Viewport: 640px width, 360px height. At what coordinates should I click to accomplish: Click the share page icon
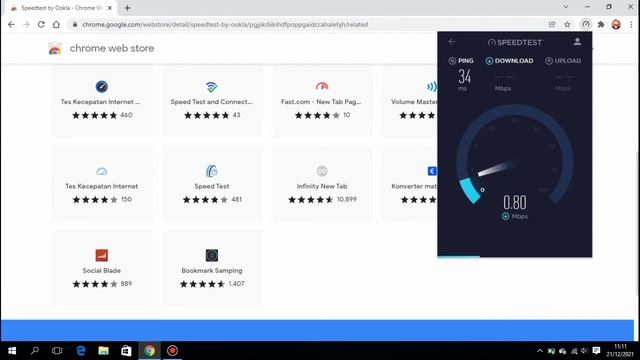(x=552, y=24)
